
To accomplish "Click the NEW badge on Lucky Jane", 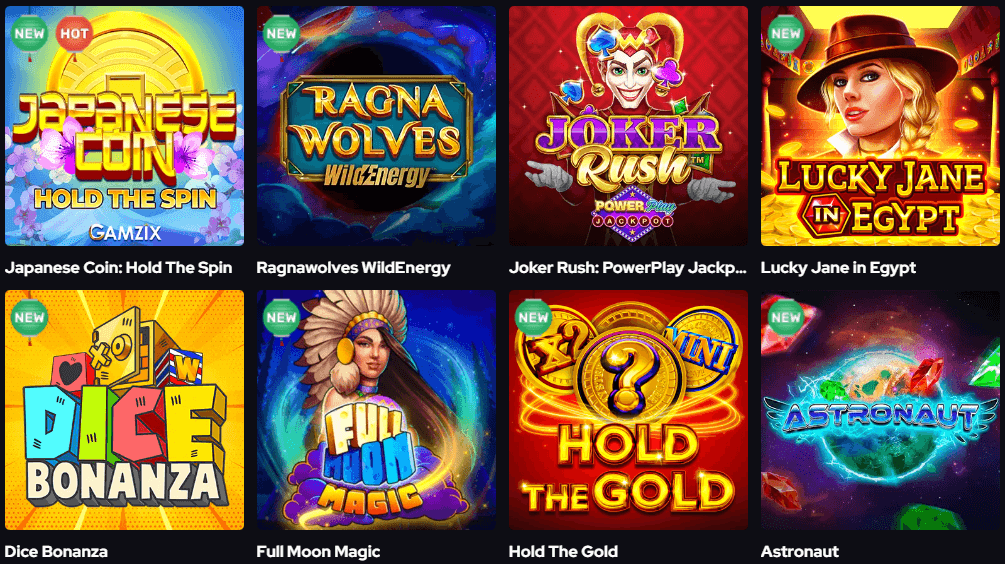I will [x=785, y=33].
